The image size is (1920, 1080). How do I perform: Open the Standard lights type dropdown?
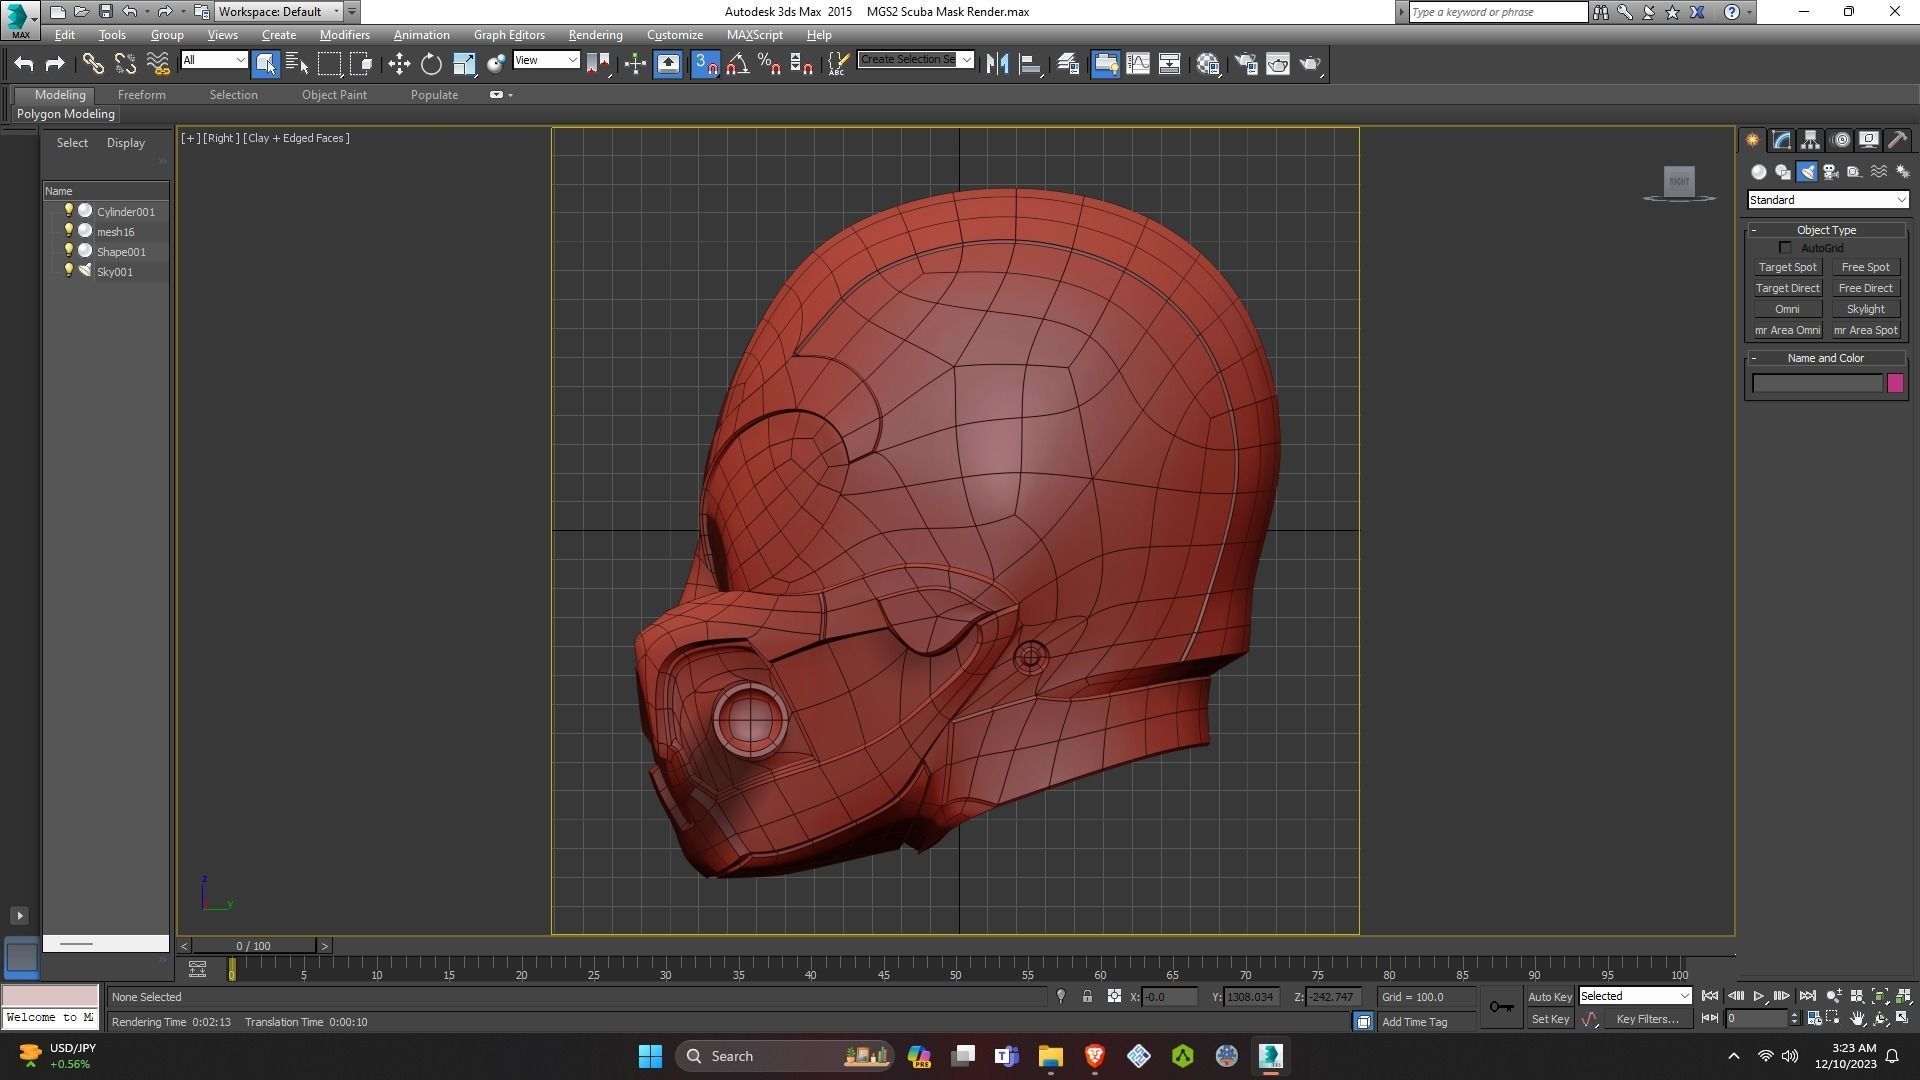pos(1827,200)
